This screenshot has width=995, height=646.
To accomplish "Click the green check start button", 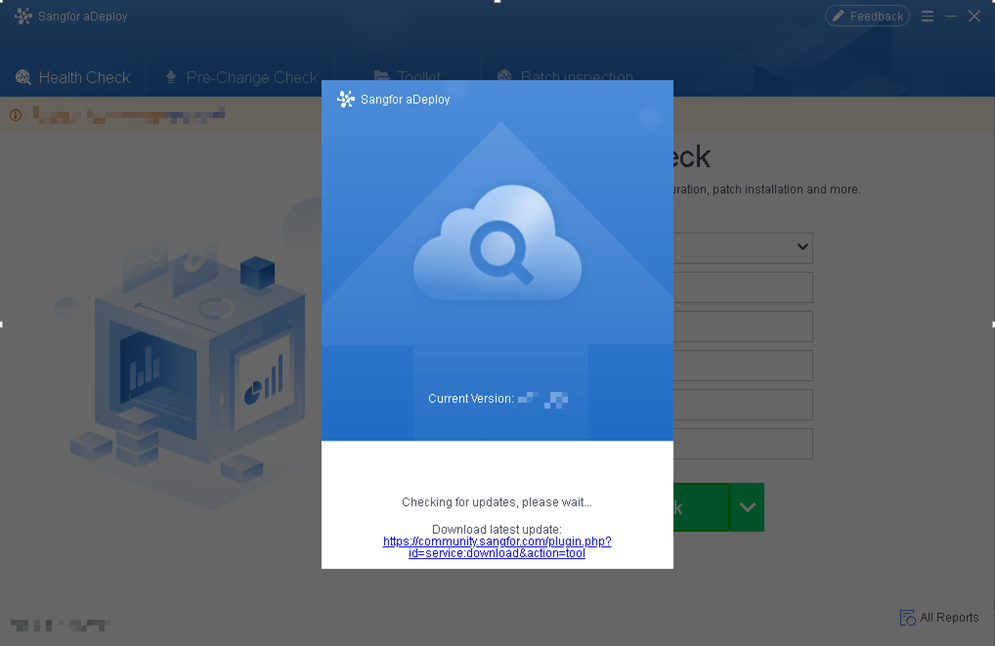I will point(701,507).
